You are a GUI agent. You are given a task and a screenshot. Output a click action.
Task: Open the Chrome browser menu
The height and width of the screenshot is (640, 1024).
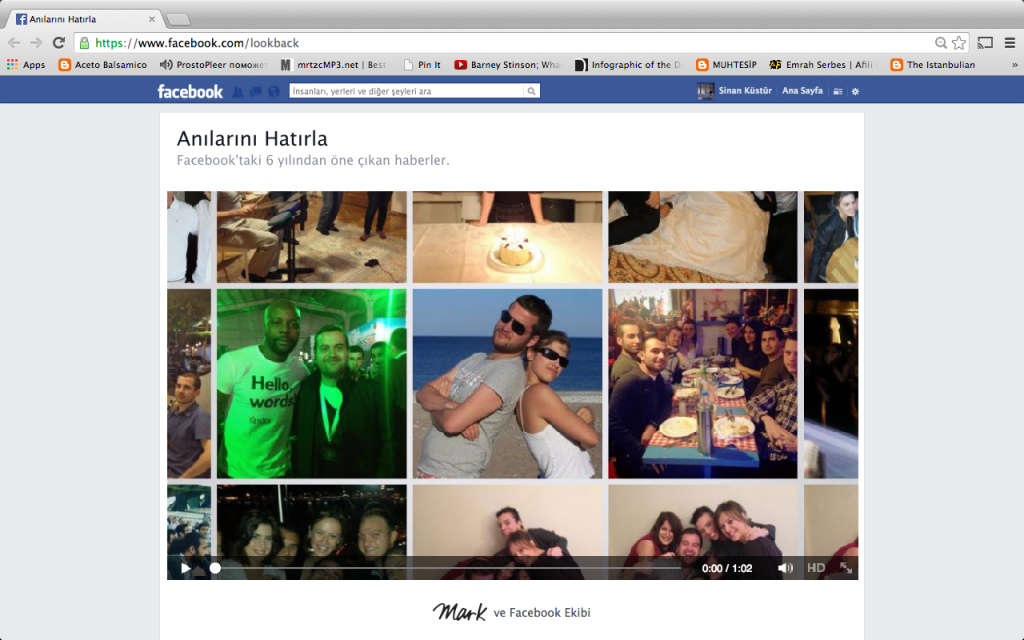[x=1008, y=44]
